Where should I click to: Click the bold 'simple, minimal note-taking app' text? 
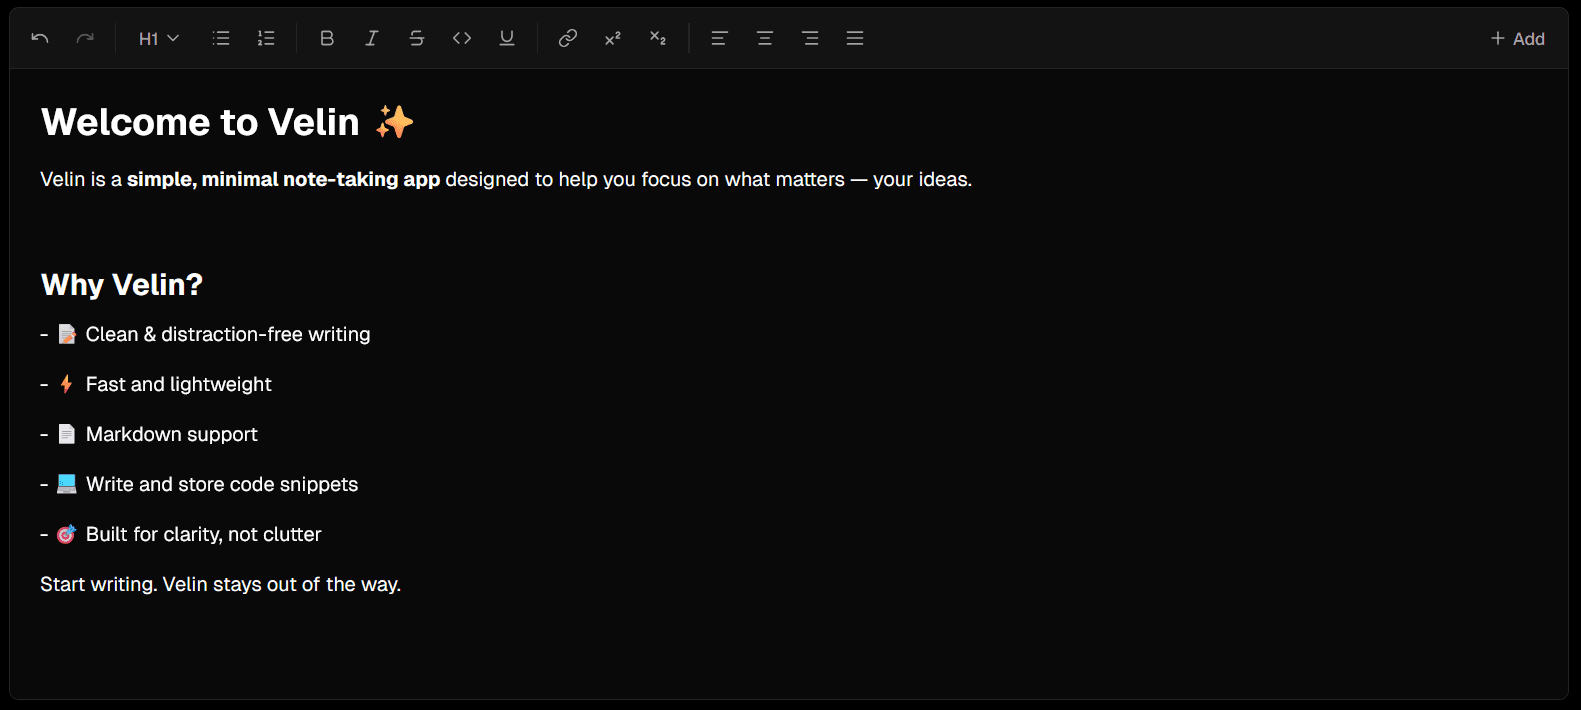pyautogui.click(x=283, y=179)
